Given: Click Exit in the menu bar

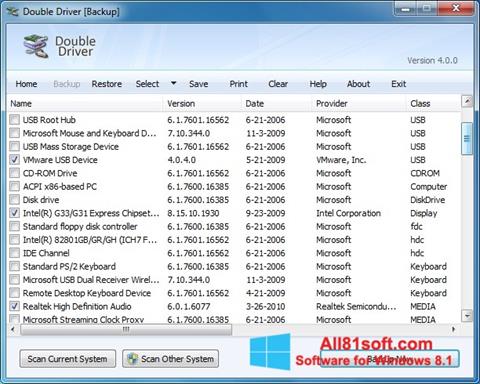Looking at the screenshot, I should [399, 84].
